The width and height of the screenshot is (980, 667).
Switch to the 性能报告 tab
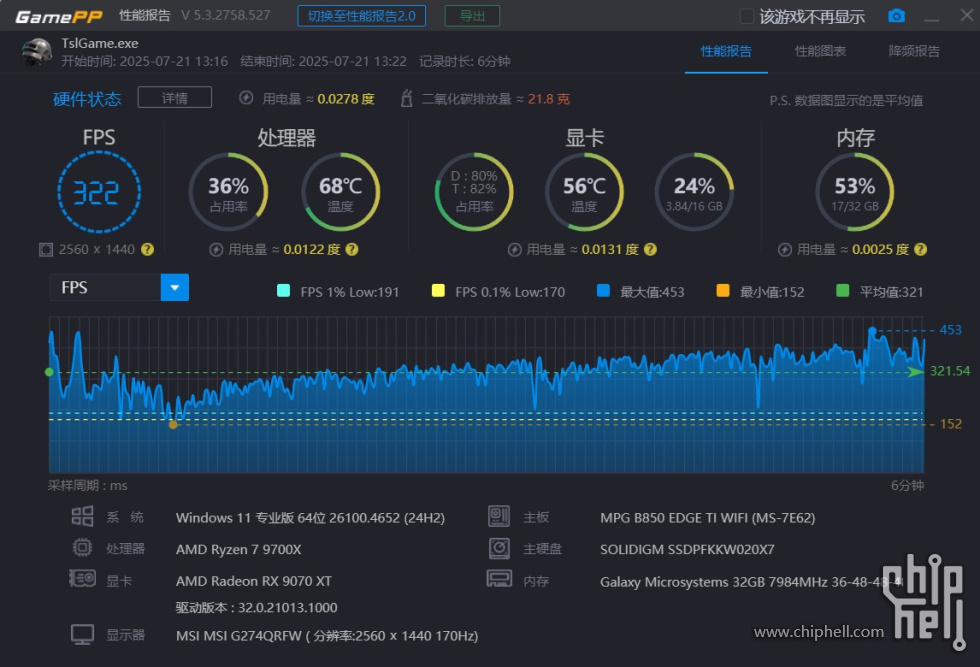(726, 51)
